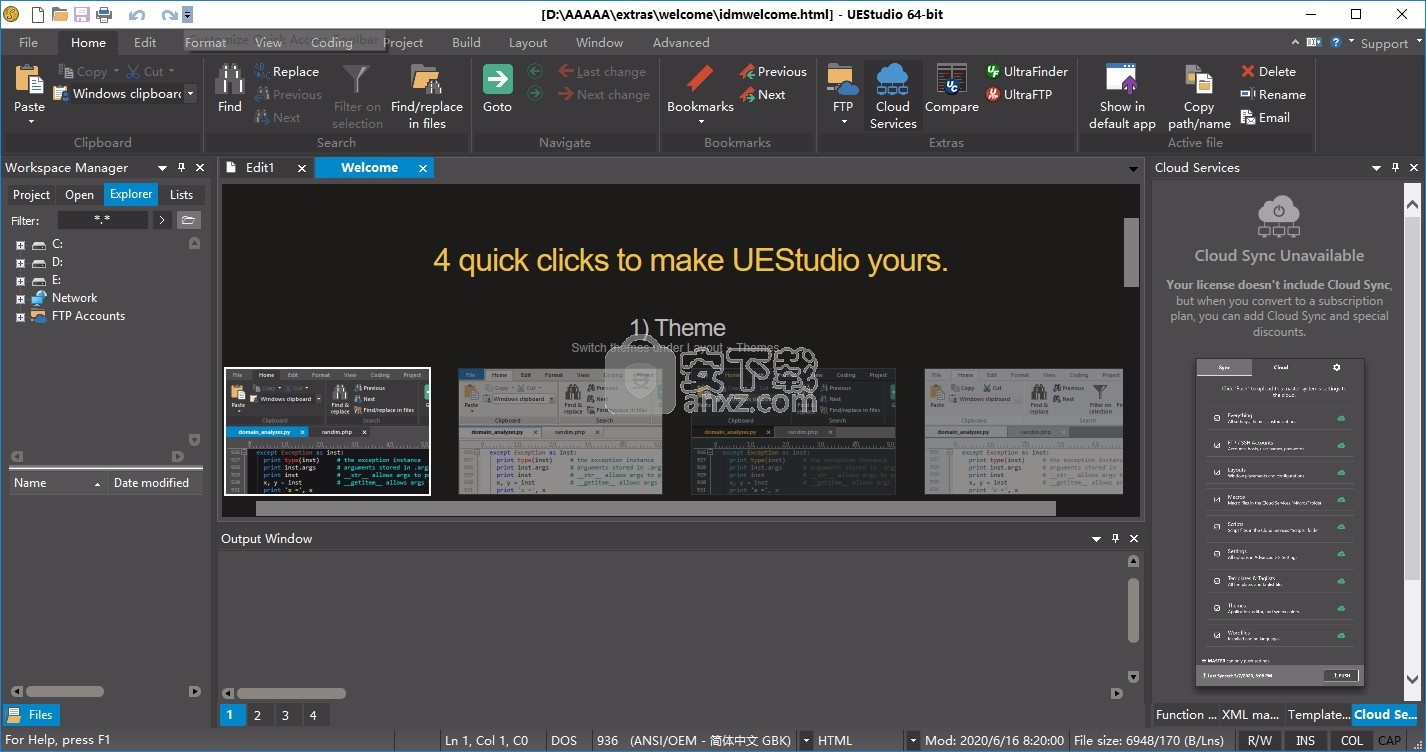
Task: Click Undo arrow in quick access toolbar
Action: tap(137, 14)
